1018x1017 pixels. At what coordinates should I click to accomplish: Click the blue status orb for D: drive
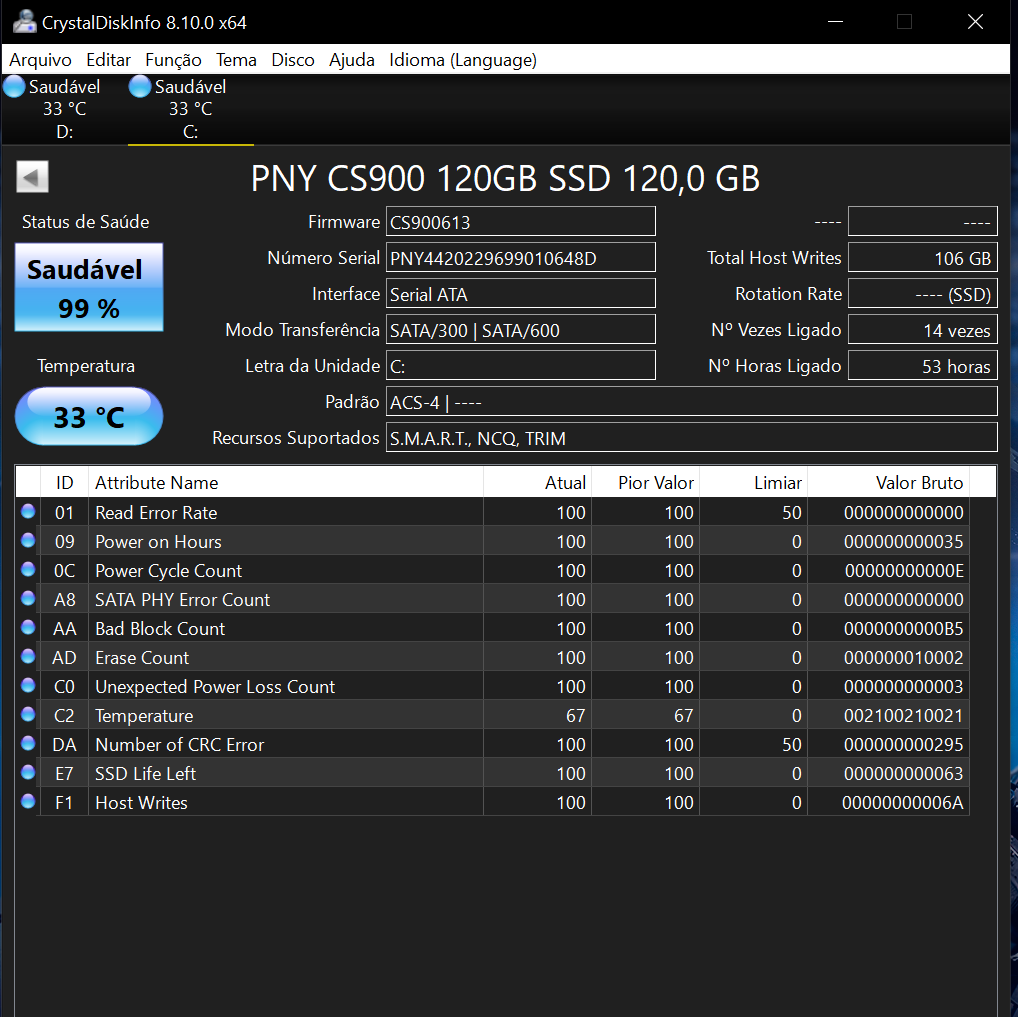(14, 86)
